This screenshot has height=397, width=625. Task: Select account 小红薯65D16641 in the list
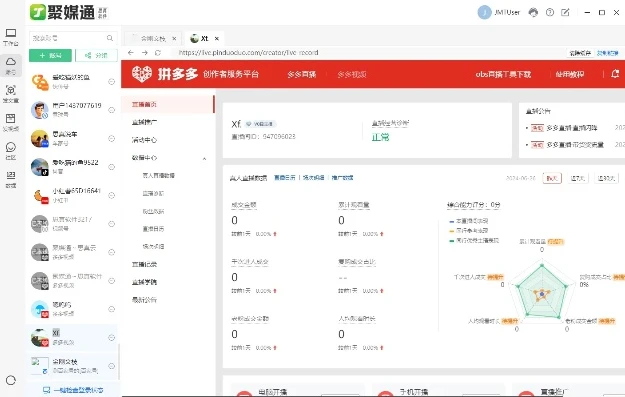[x=73, y=195]
